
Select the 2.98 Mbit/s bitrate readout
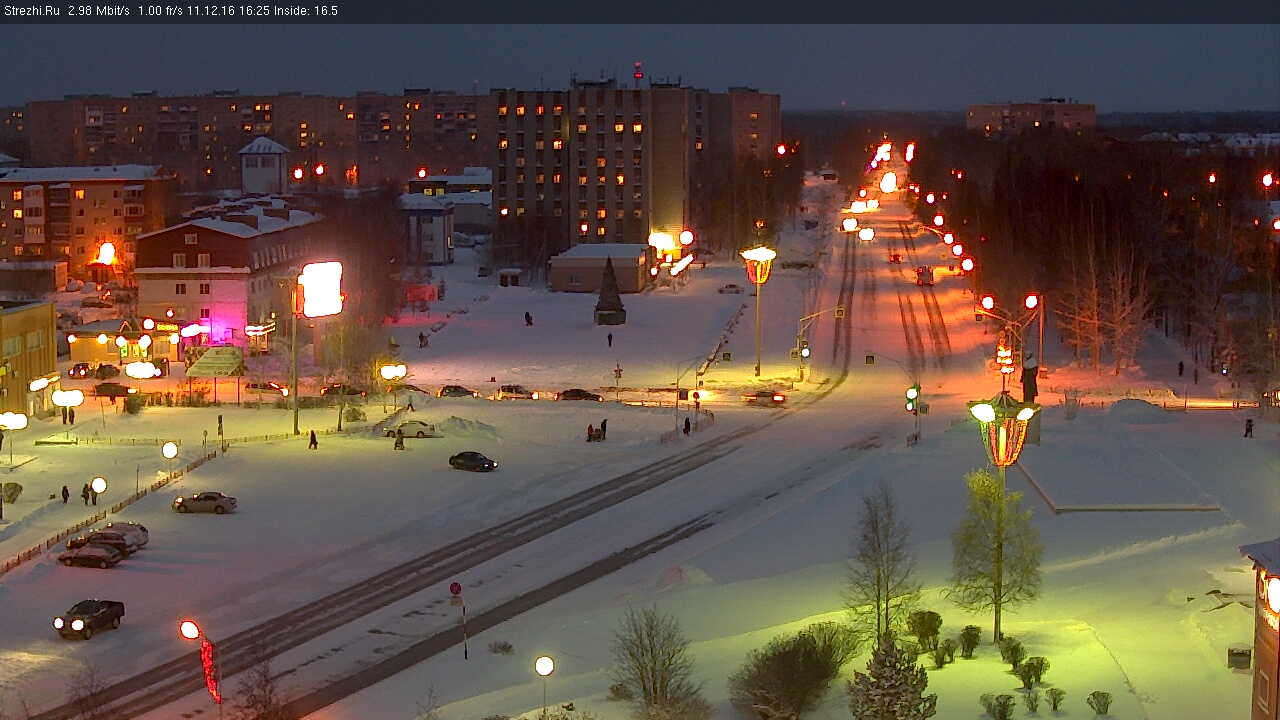pos(99,11)
